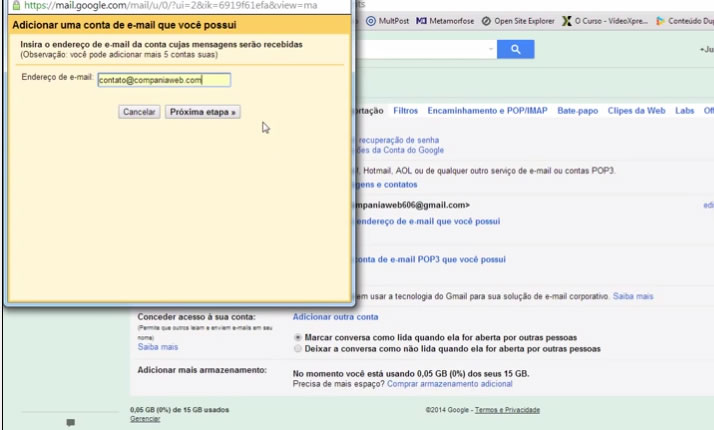Viewport: 714px width, 430px height.
Task: Open the Metamorfose bookmark
Action: (445, 21)
